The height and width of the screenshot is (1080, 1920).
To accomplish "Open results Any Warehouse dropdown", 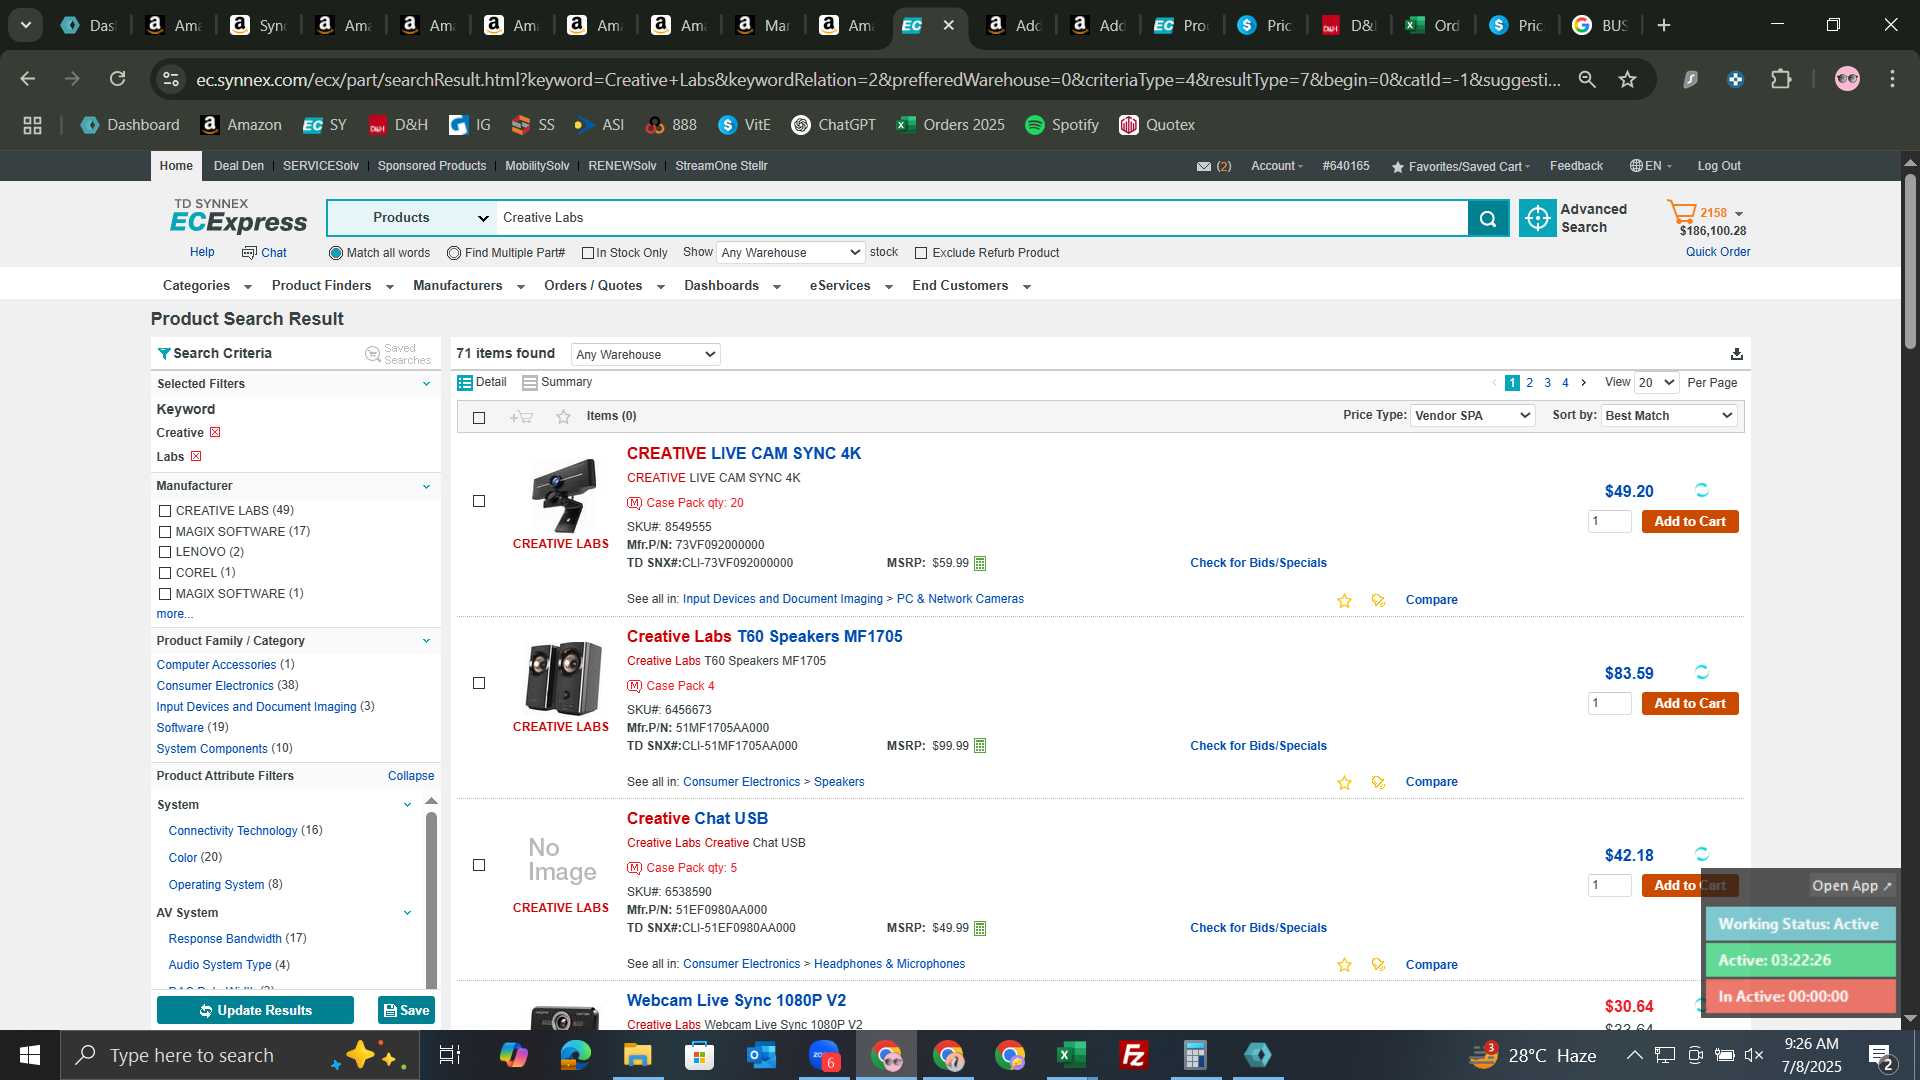I will 646,355.
